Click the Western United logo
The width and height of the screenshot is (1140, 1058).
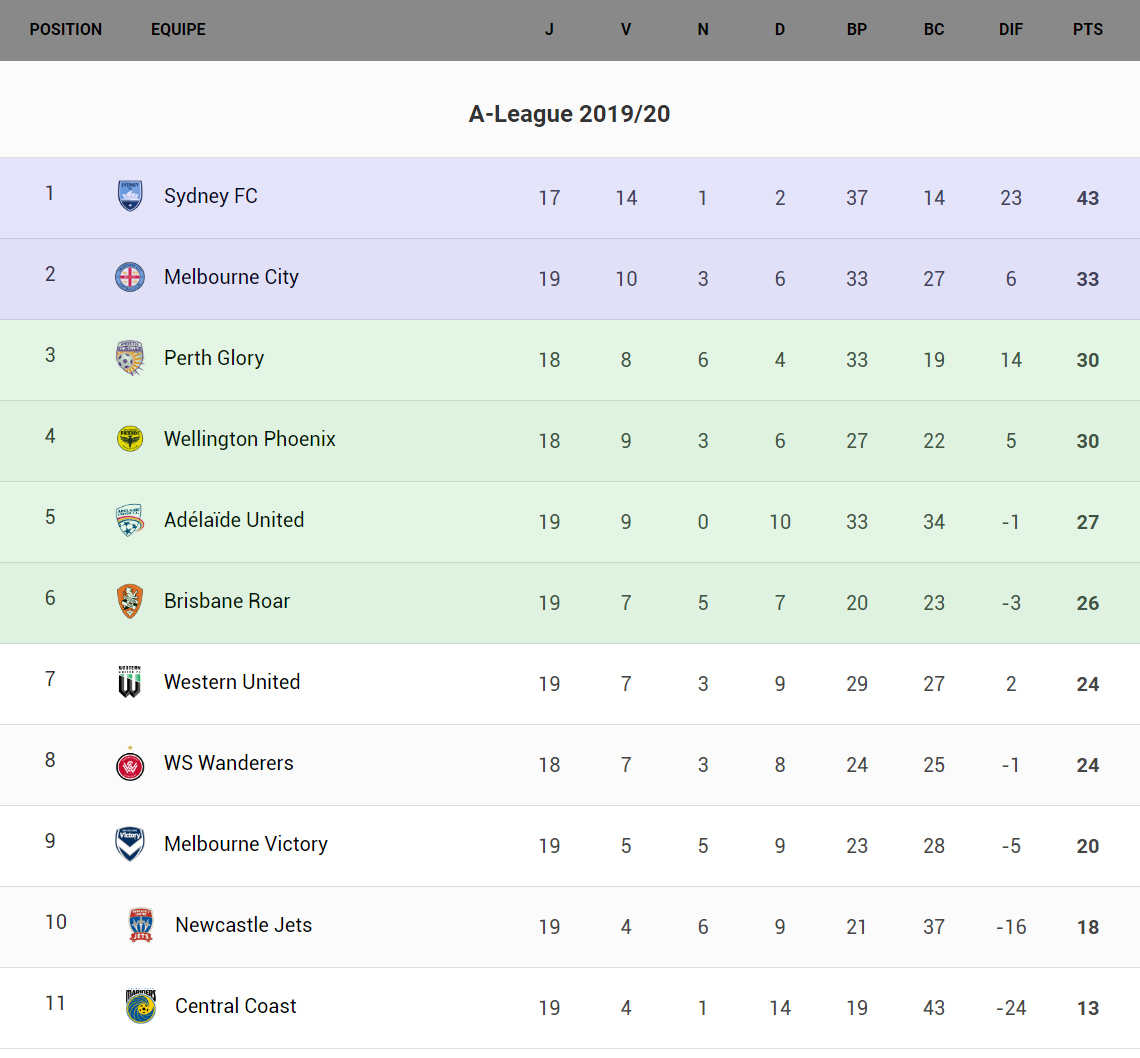130,682
